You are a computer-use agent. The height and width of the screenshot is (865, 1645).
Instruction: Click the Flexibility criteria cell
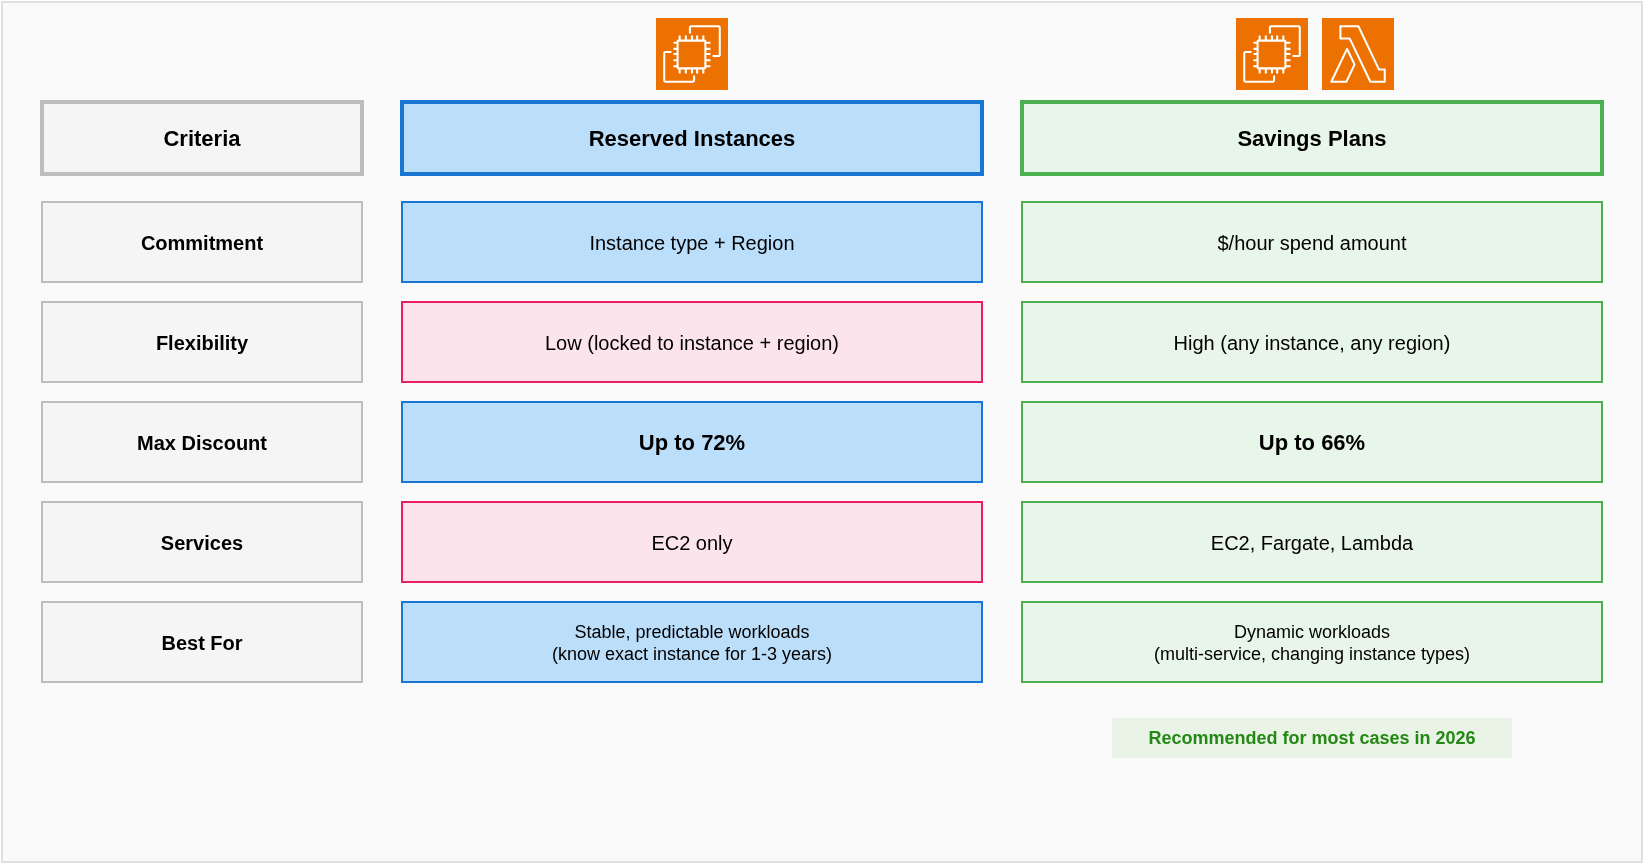tap(202, 342)
